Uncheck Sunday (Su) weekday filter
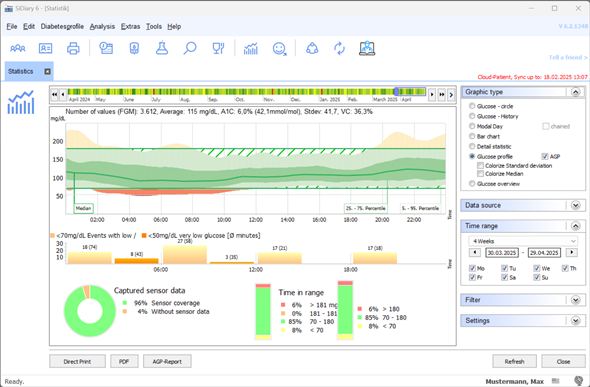590x387 pixels. [x=537, y=278]
